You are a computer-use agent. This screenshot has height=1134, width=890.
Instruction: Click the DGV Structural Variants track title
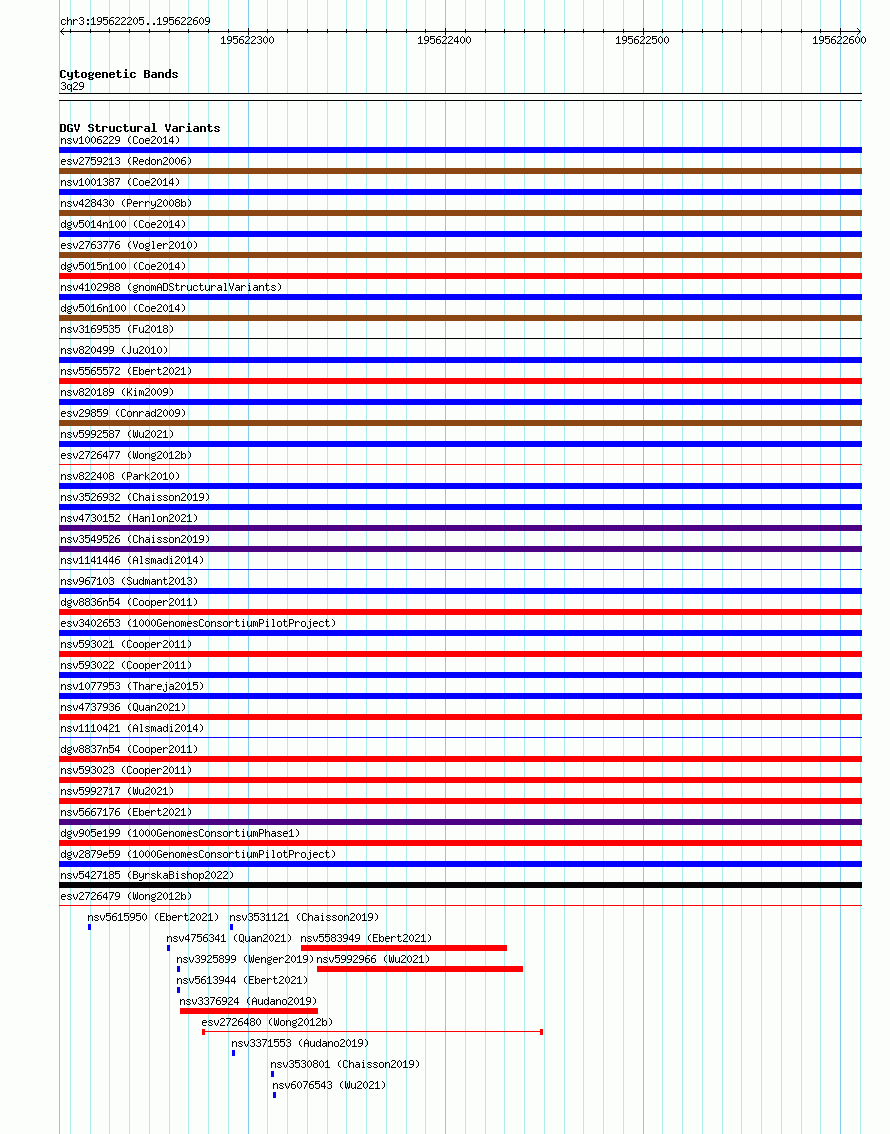pos(140,128)
